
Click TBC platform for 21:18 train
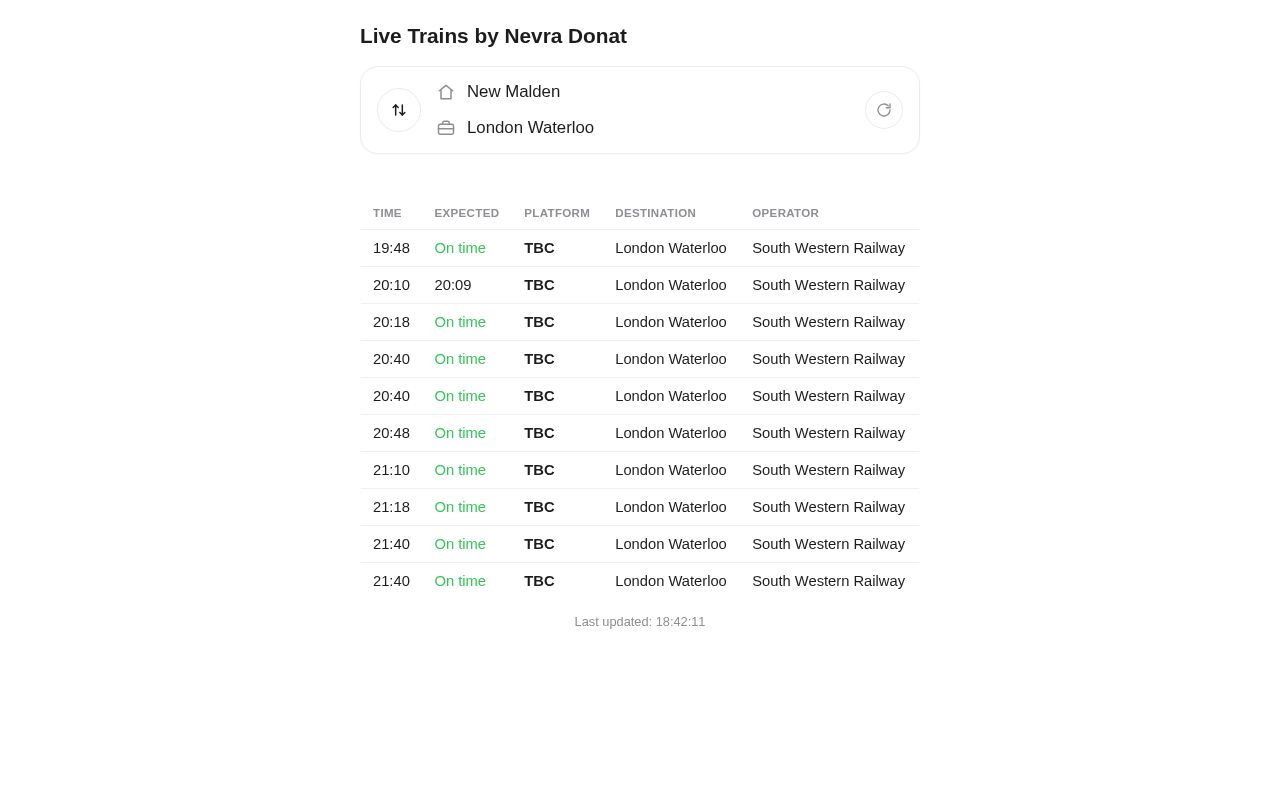coord(539,507)
